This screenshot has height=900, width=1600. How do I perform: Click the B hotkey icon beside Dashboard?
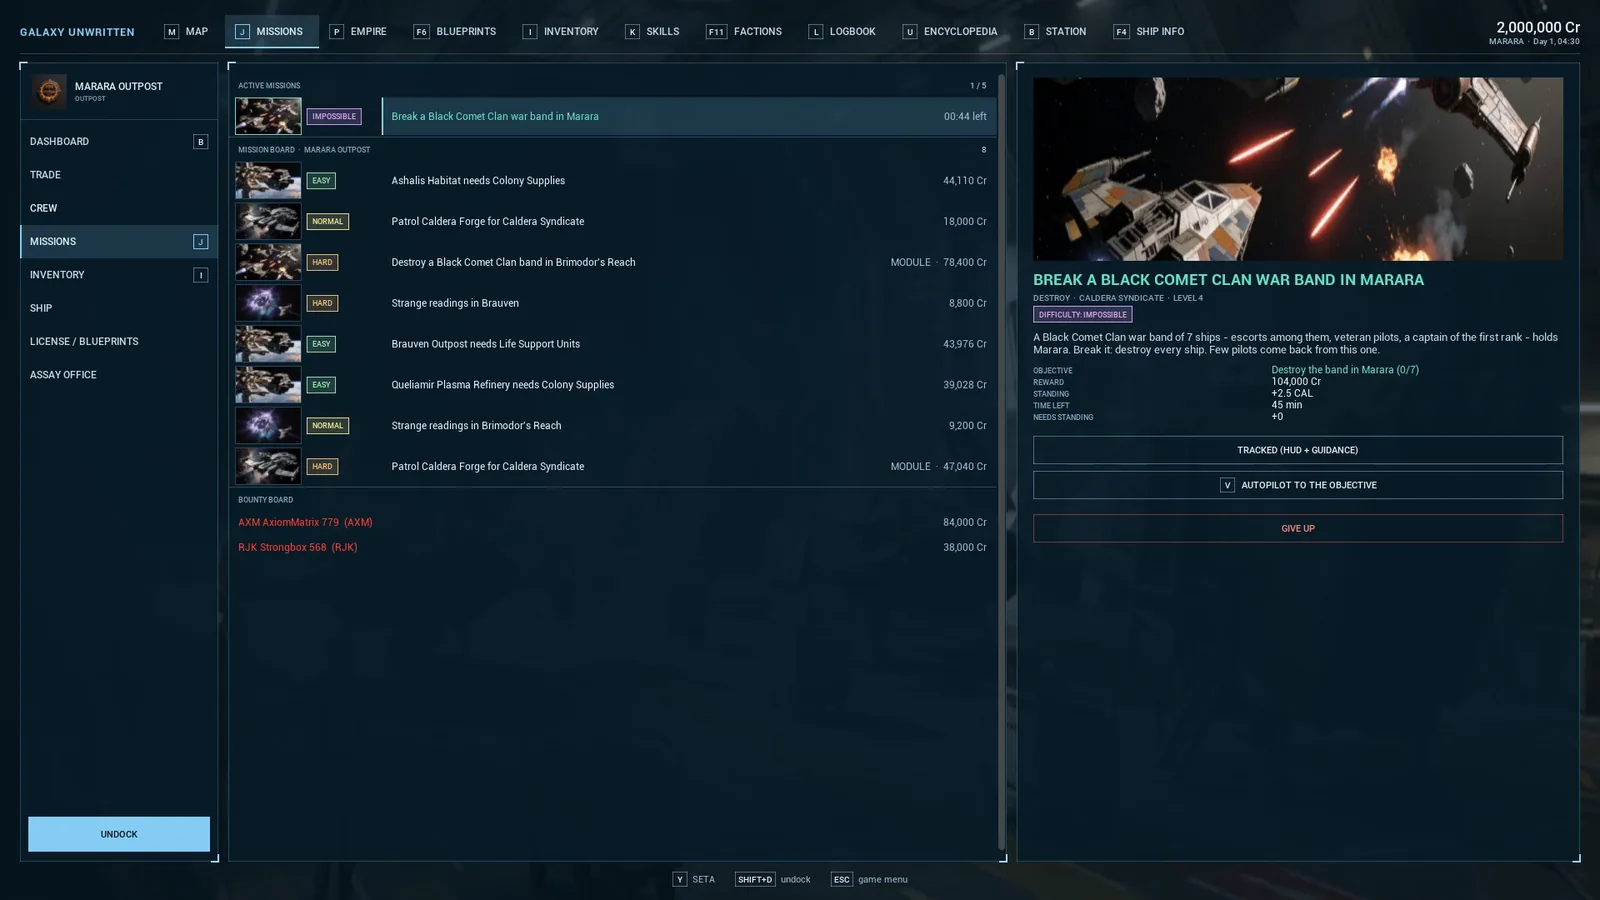coord(200,142)
